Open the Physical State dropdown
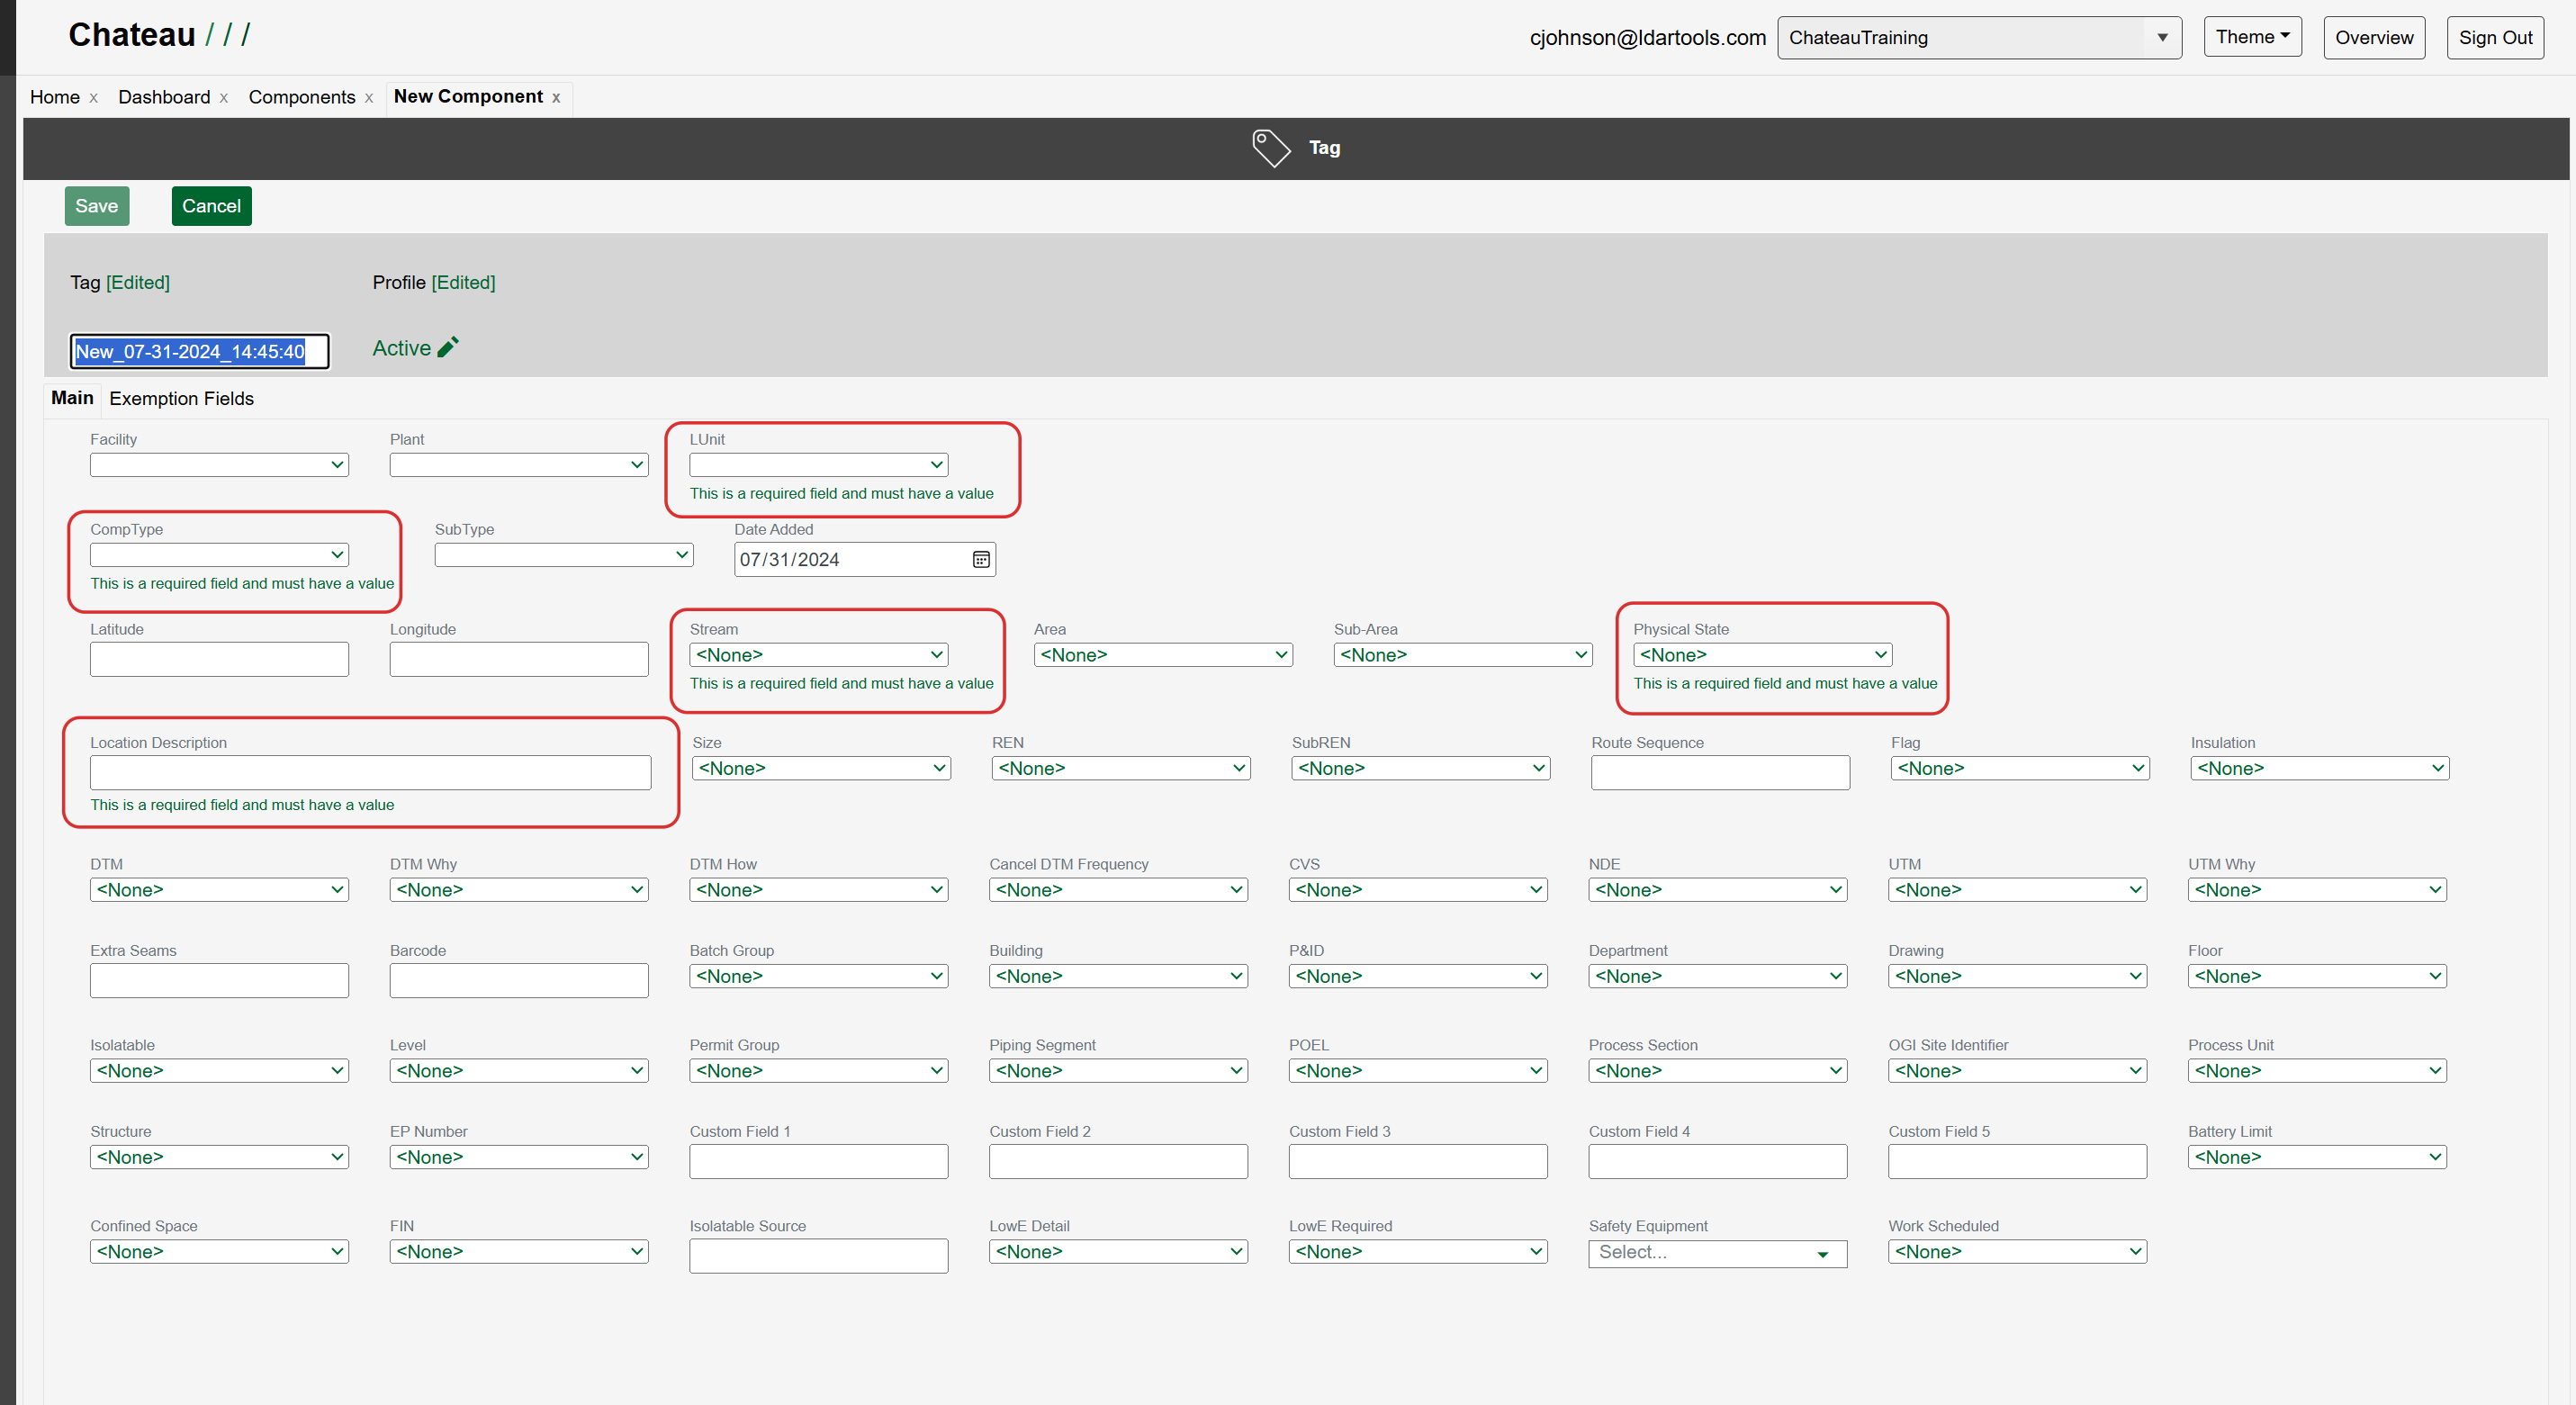 [1762, 655]
